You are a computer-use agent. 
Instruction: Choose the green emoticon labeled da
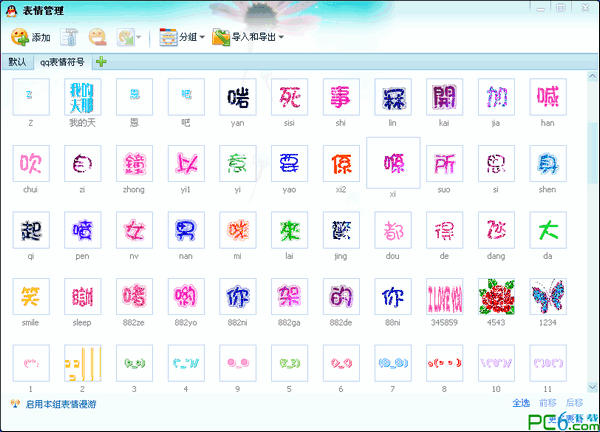549,230
